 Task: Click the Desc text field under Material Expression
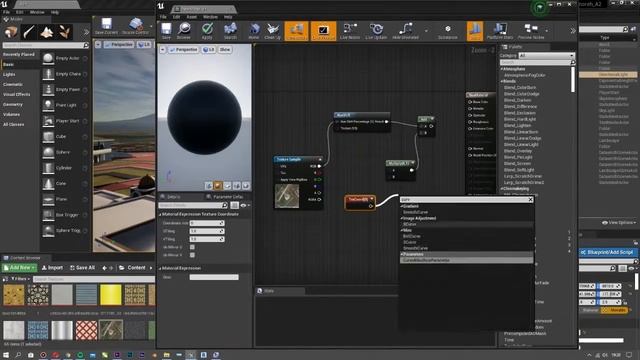pos(214,277)
